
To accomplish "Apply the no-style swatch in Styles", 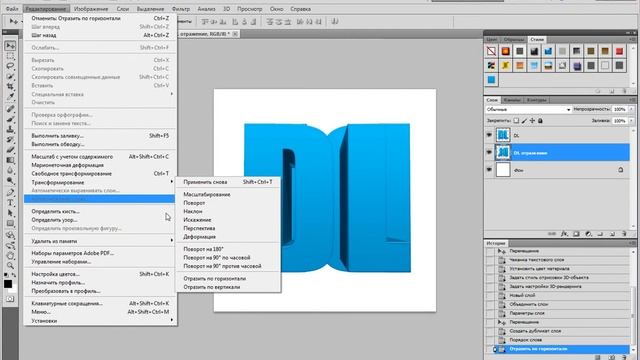I will (491, 51).
